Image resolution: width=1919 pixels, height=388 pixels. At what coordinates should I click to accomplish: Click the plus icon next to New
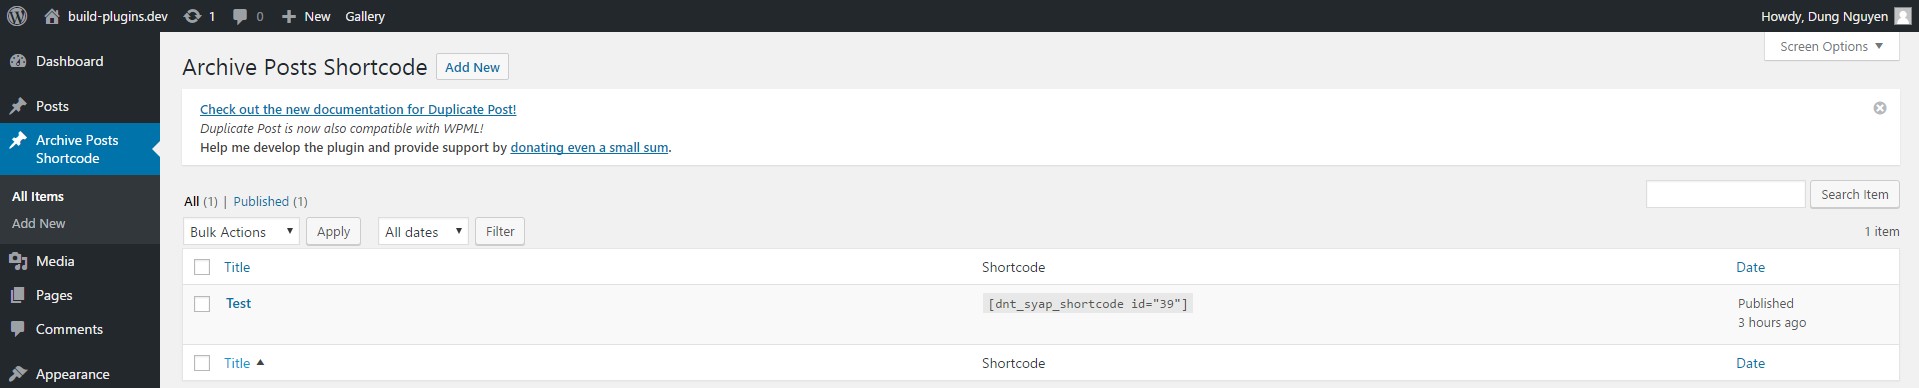(x=288, y=16)
